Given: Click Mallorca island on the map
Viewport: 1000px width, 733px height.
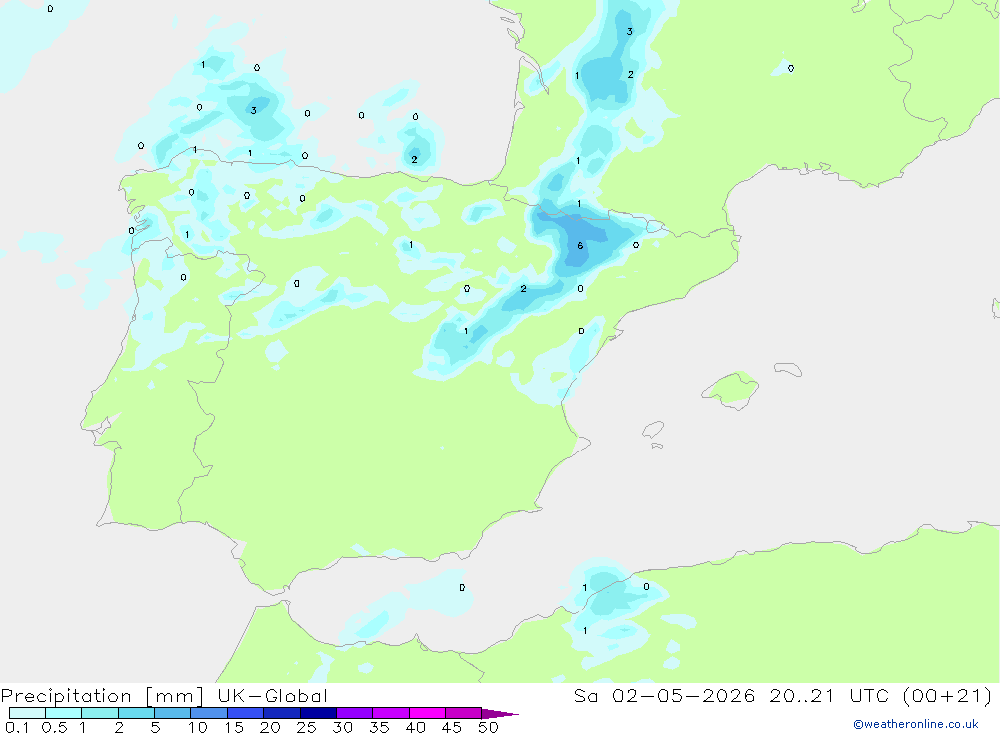Looking at the screenshot, I should point(731,389).
